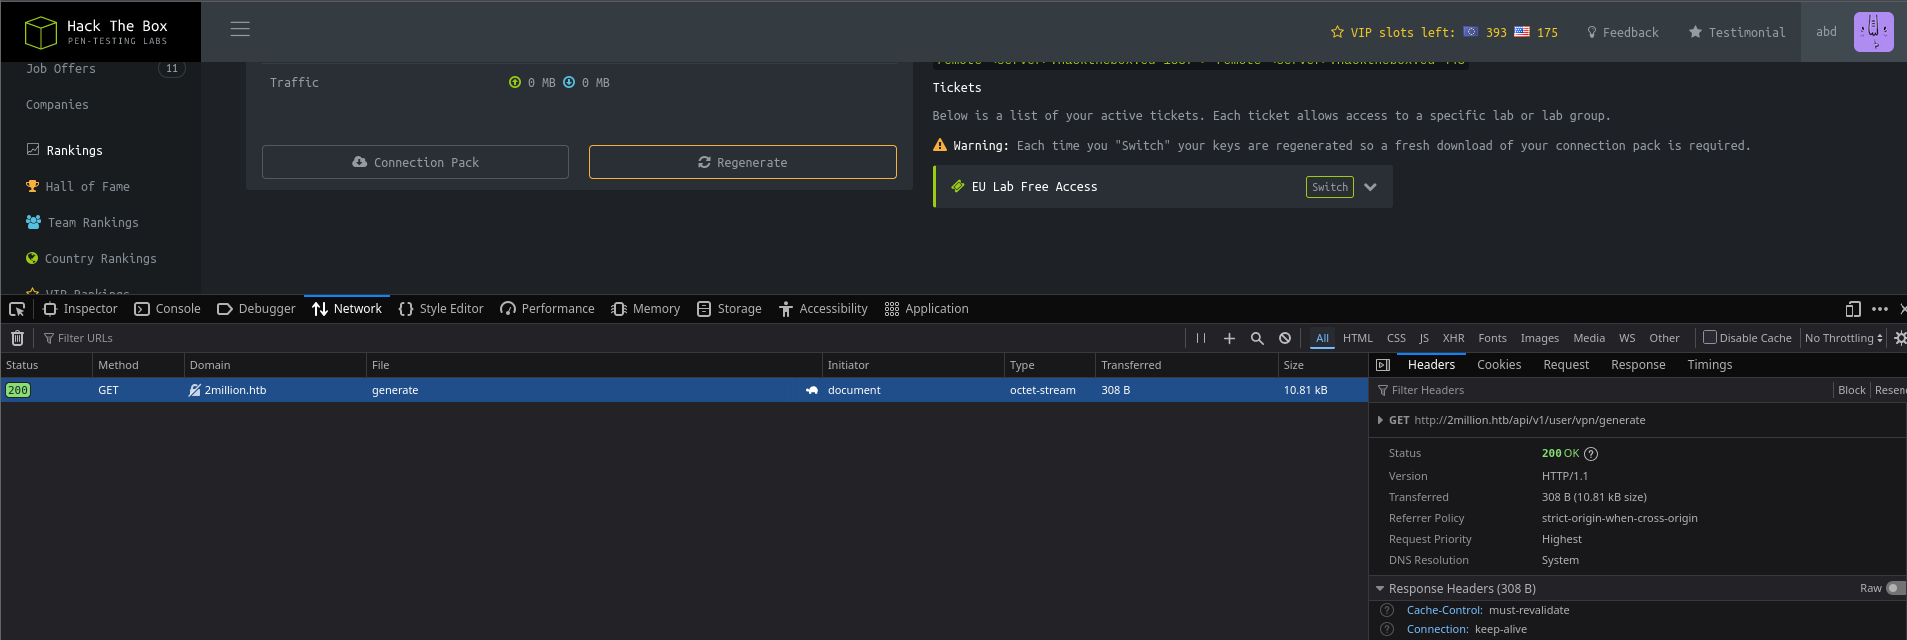The width and height of the screenshot is (1907, 640).
Task: Click the VIP slots star icon
Action: click(x=1337, y=32)
